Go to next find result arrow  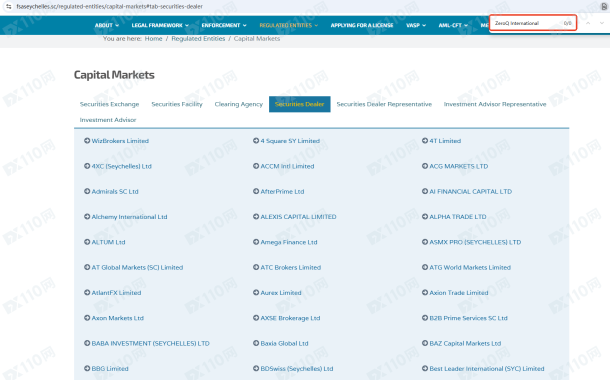[602, 23]
